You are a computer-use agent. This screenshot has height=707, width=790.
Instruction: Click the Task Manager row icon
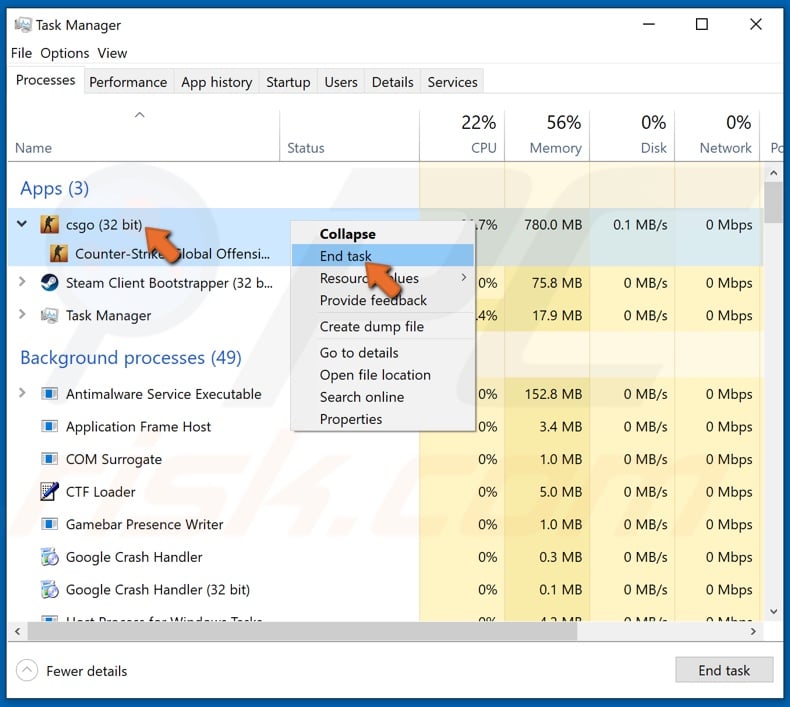[49, 315]
